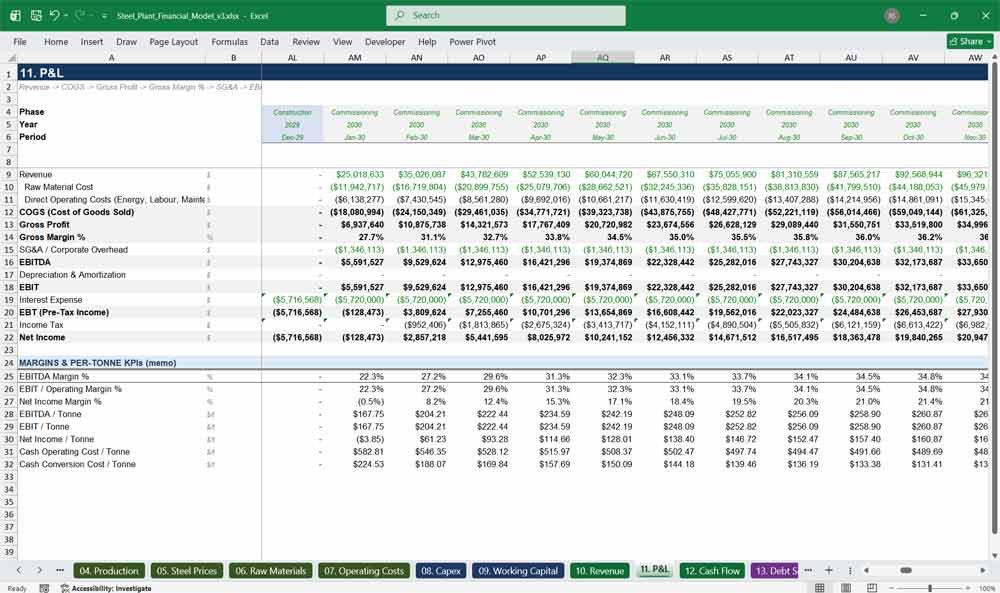Click the zoom slider handle
1000x593 pixels.
930,588
